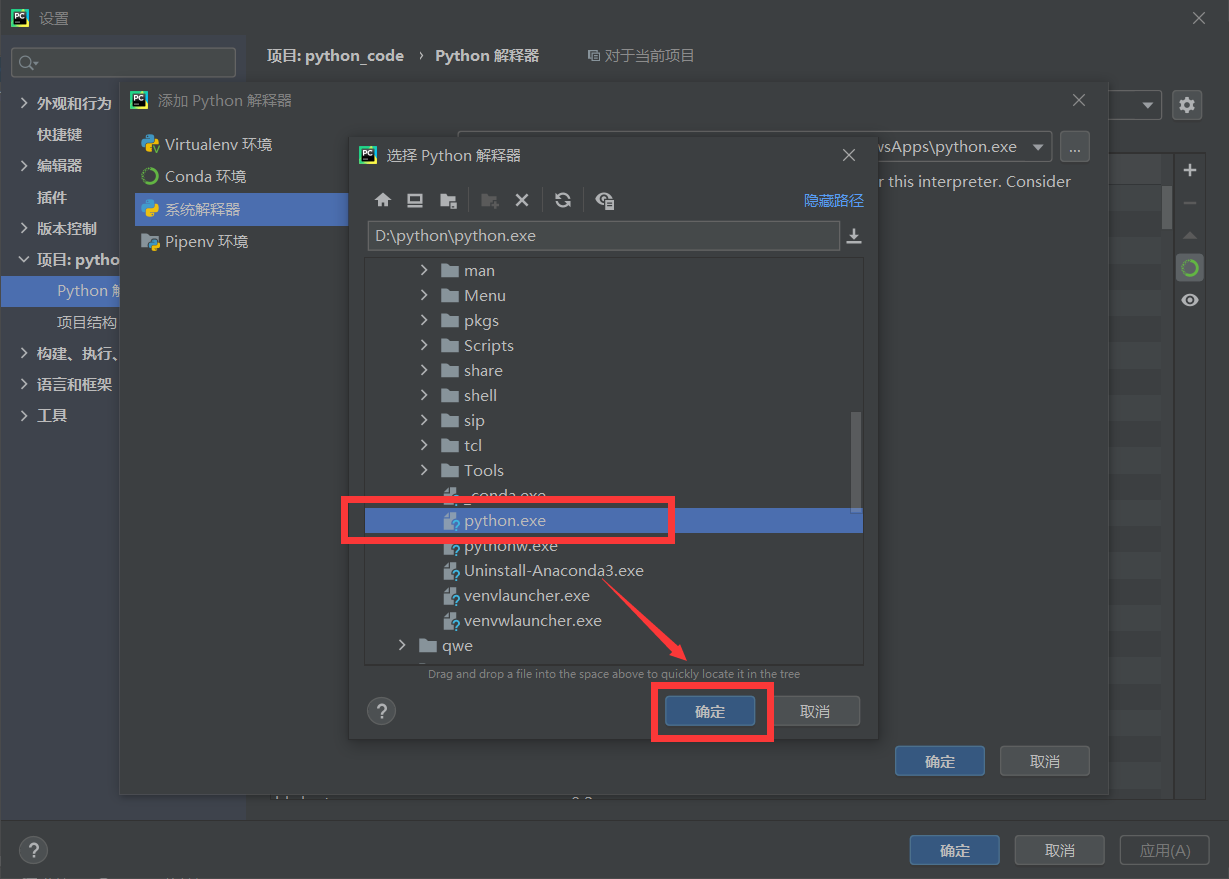The height and width of the screenshot is (879, 1229).
Task: Cancel with 取消 in Select Python Interpreter dialog
Action: point(815,711)
